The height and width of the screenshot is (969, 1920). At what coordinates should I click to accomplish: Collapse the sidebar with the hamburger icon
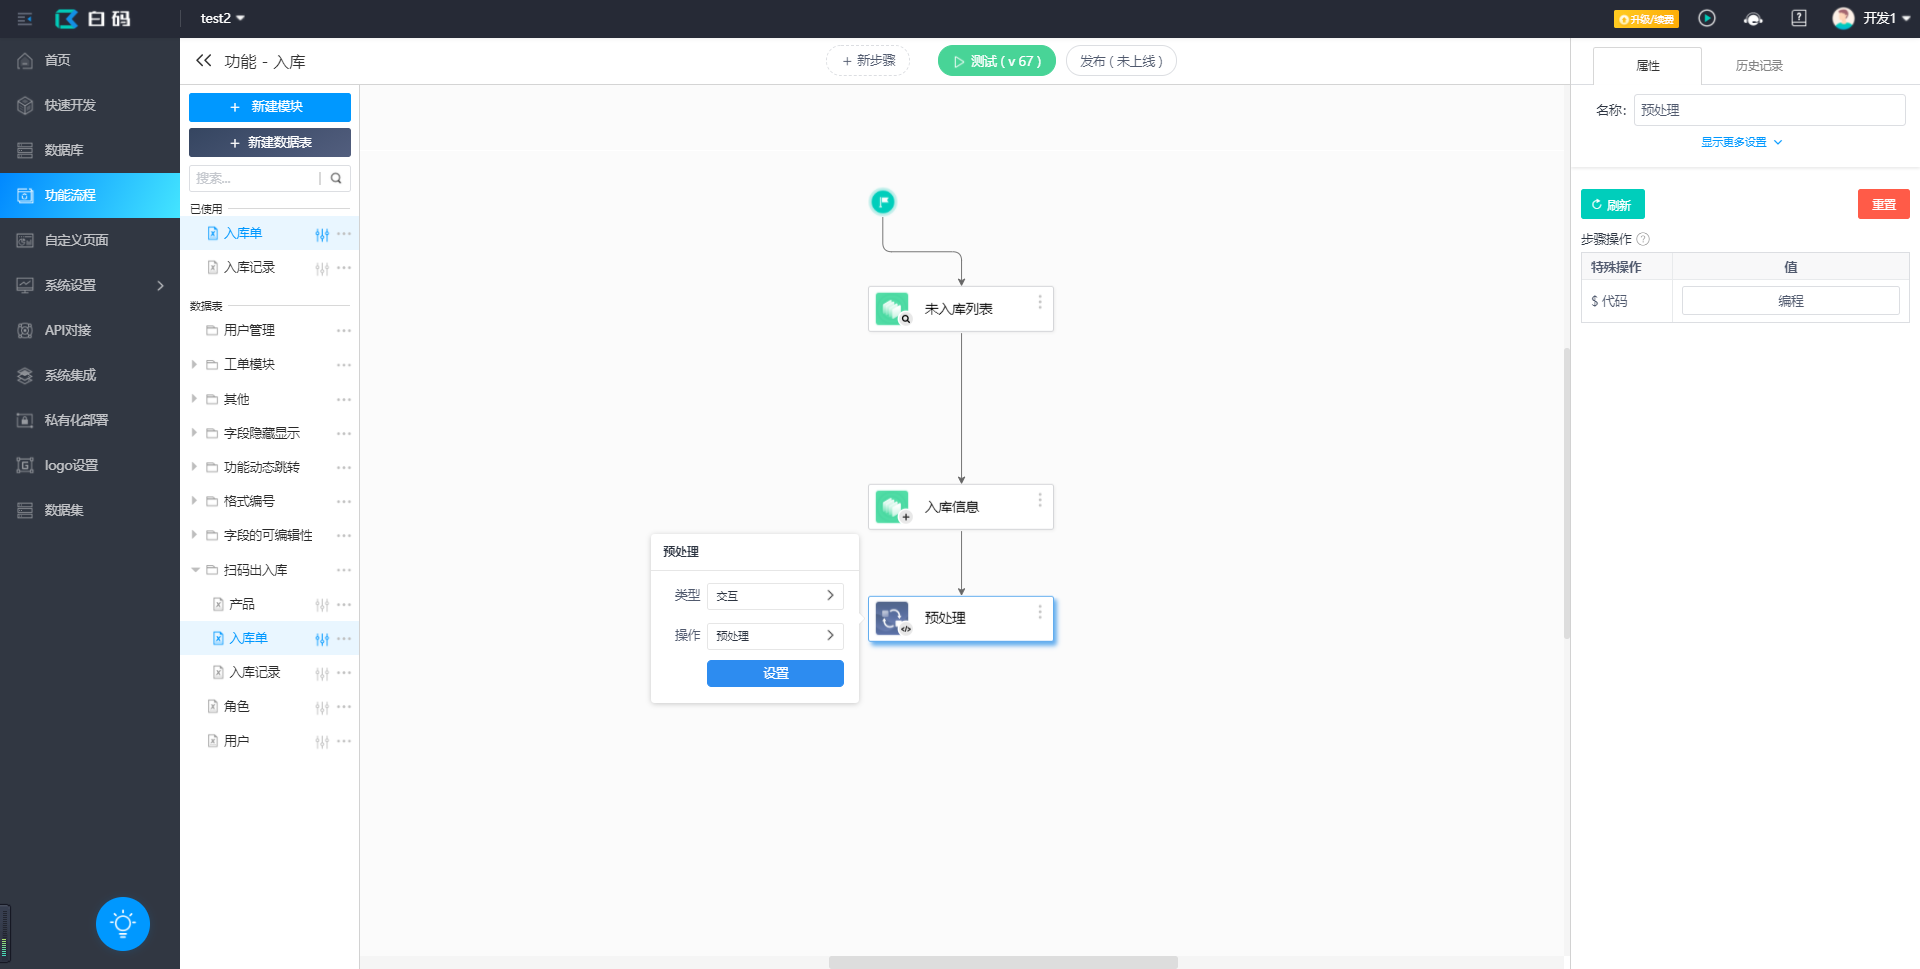click(x=25, y=19)
